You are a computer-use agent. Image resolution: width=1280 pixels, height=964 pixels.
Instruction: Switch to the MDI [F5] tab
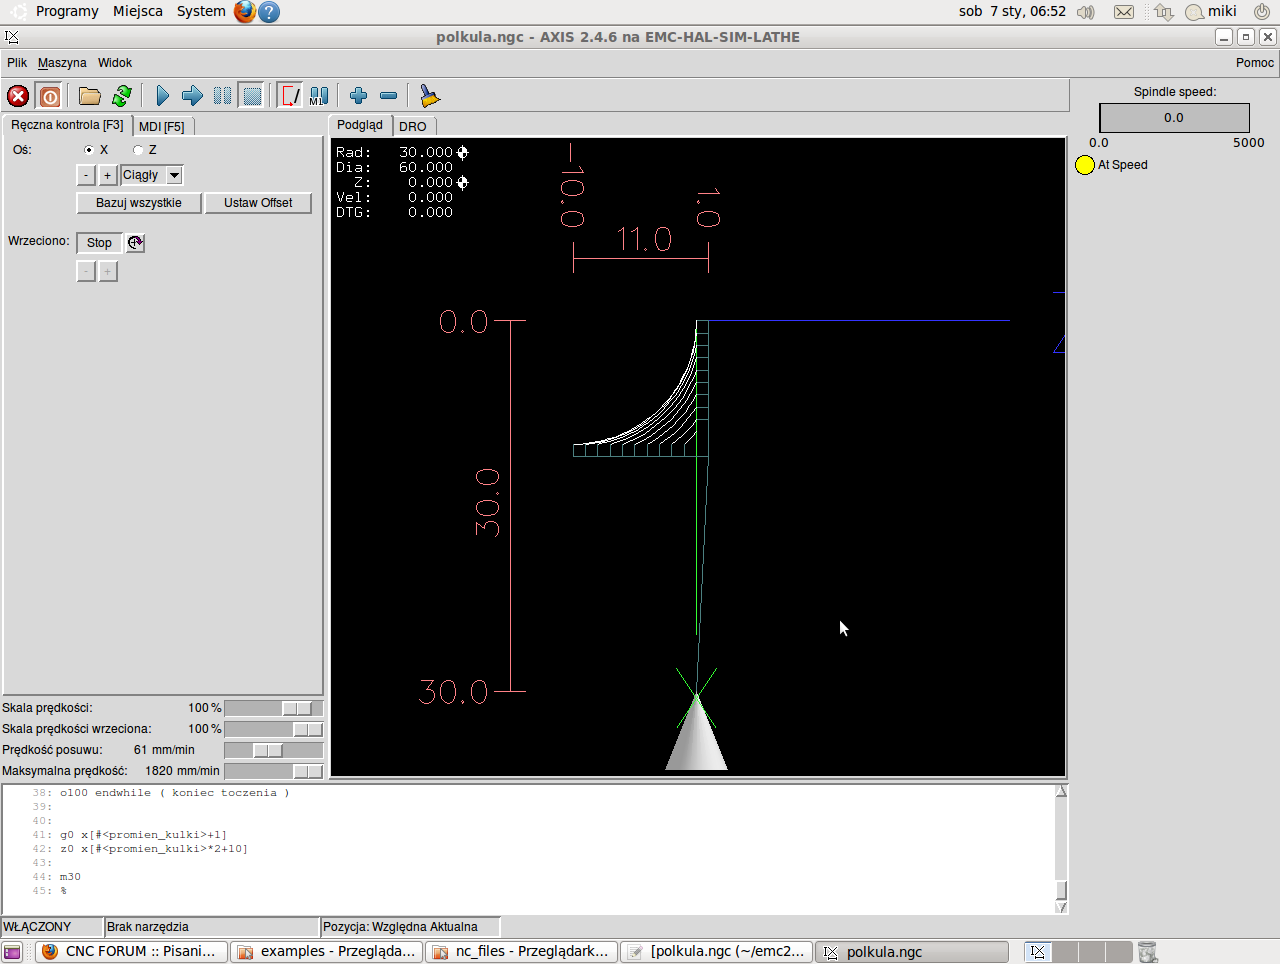[x=162, y=127]
